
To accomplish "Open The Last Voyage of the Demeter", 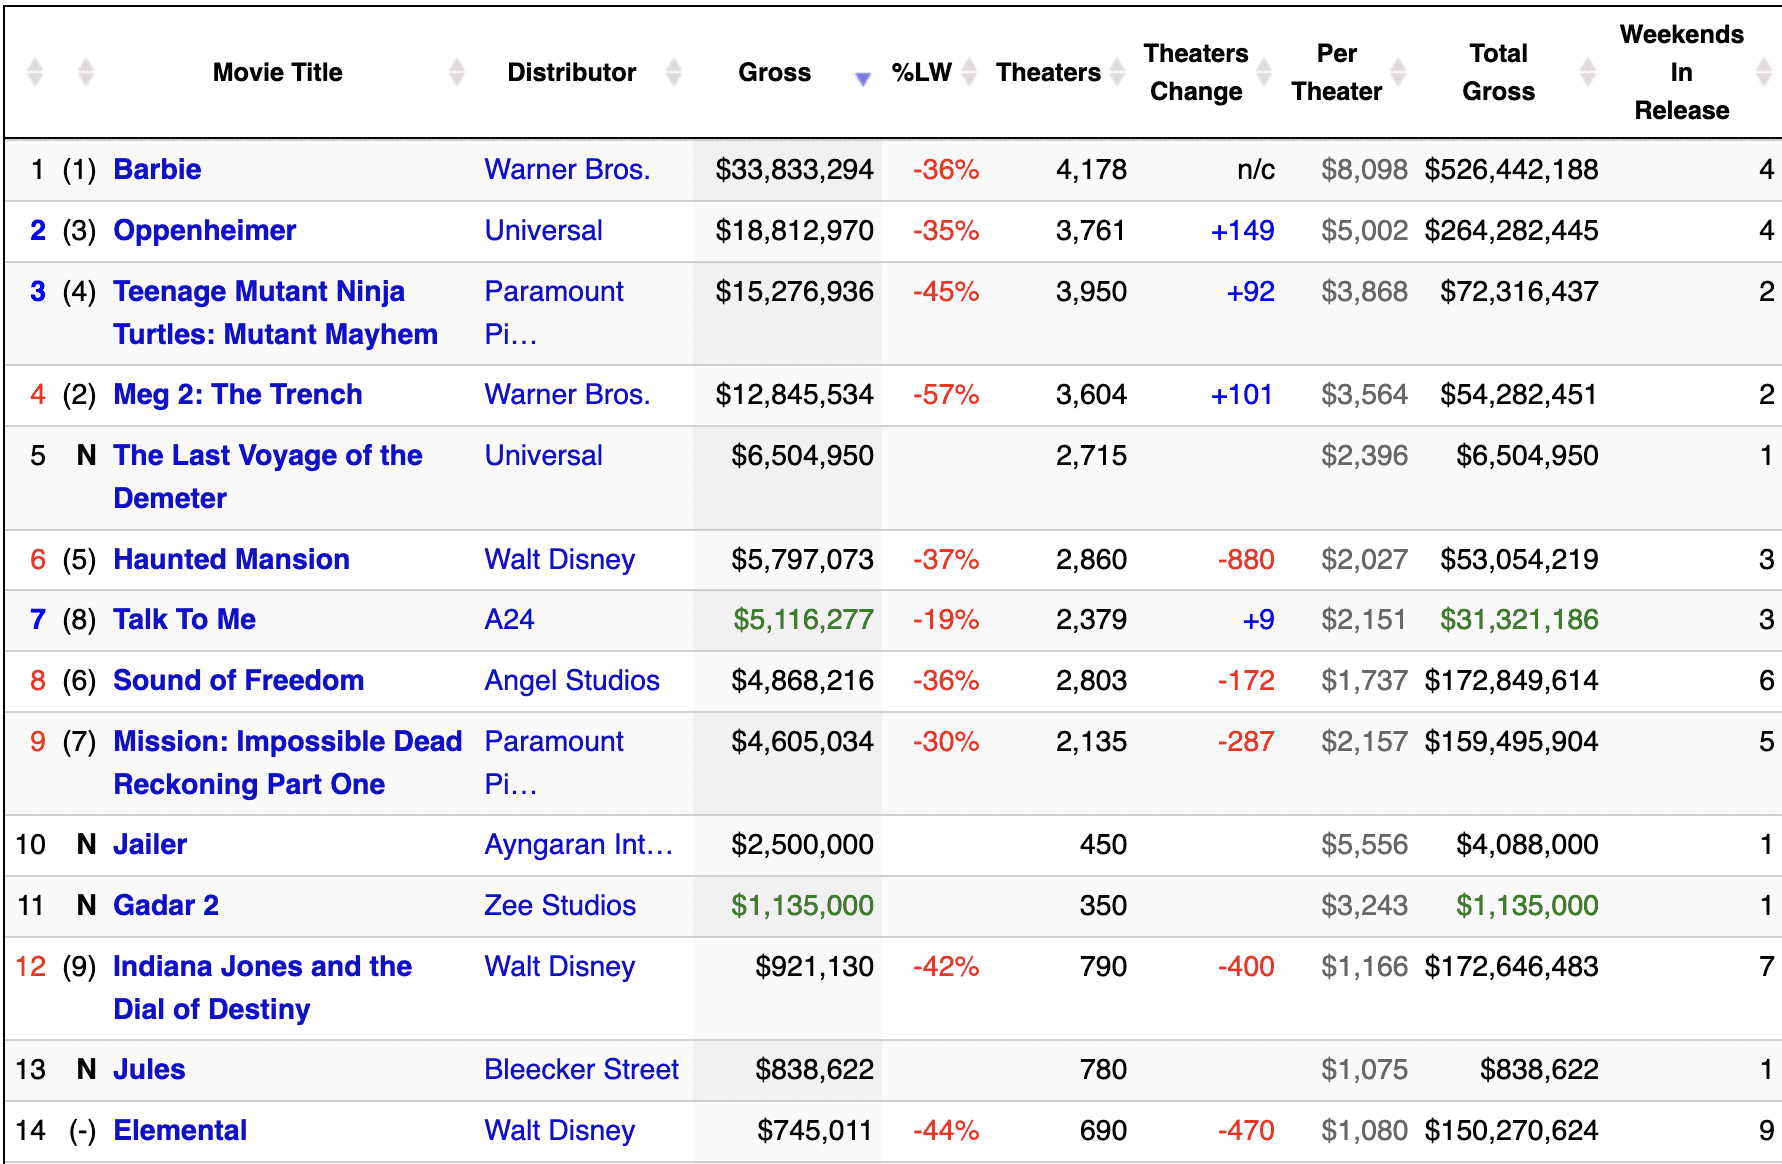I will point(267,476).
